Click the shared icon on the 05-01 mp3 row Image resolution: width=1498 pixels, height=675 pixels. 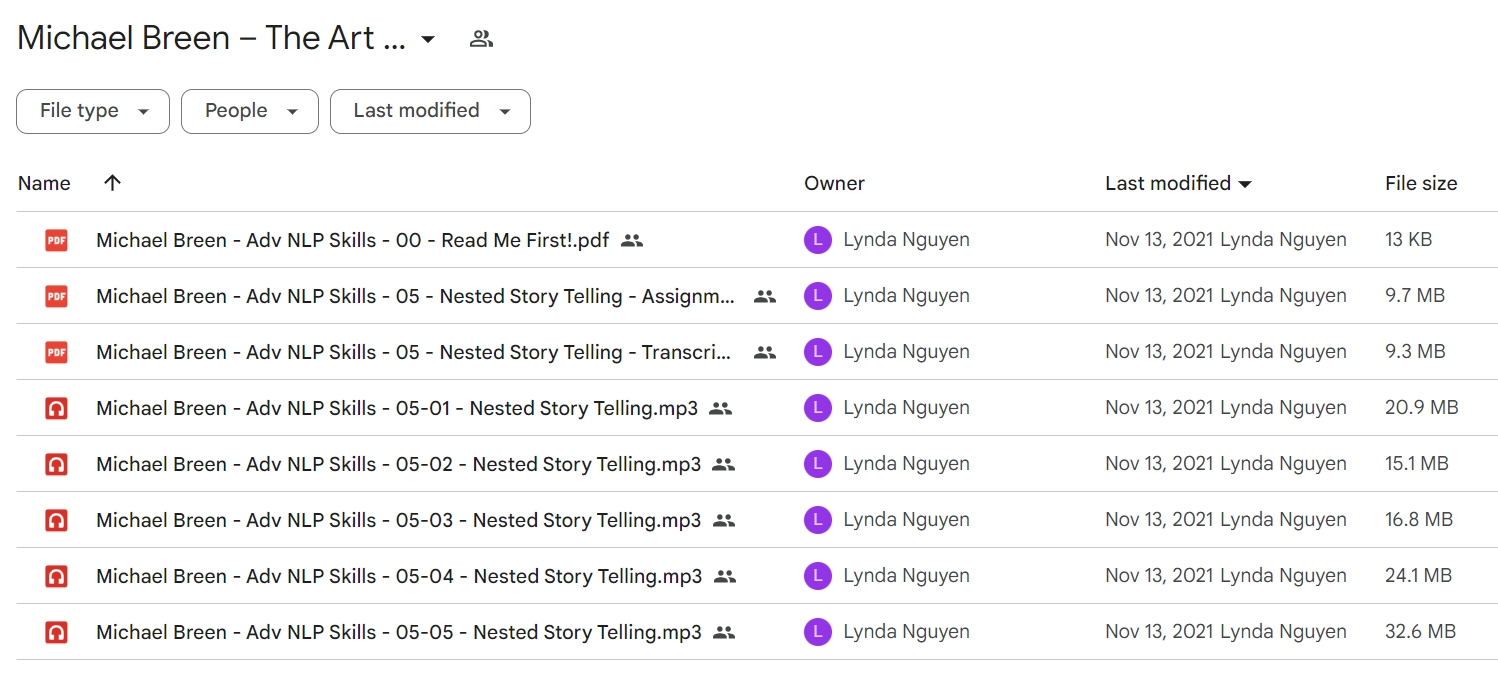tap(721, 408)
